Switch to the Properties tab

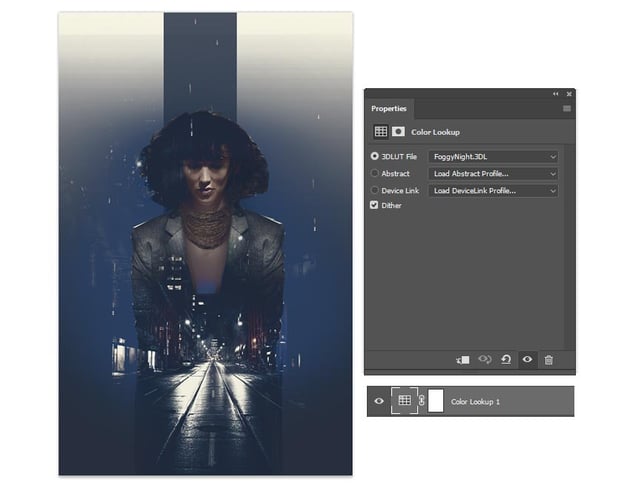389,109
